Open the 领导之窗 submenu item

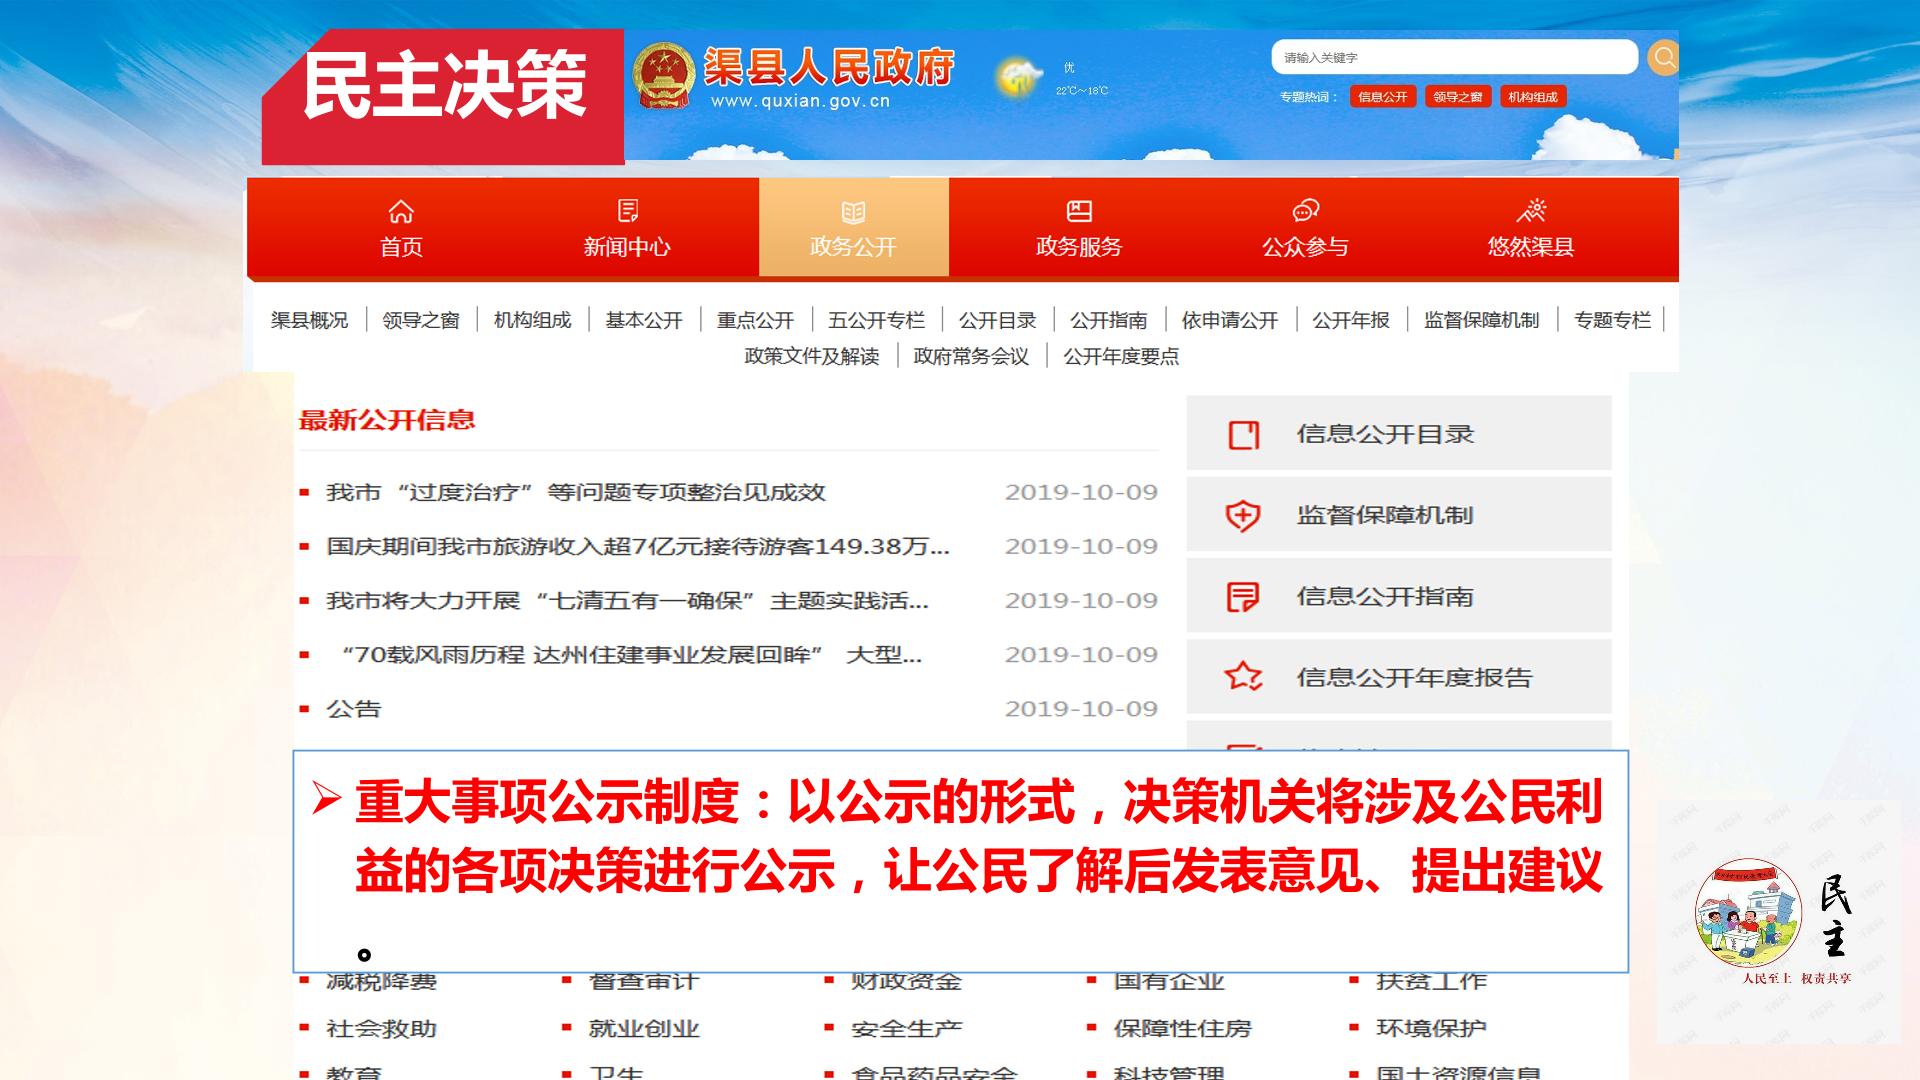point(421,320)
